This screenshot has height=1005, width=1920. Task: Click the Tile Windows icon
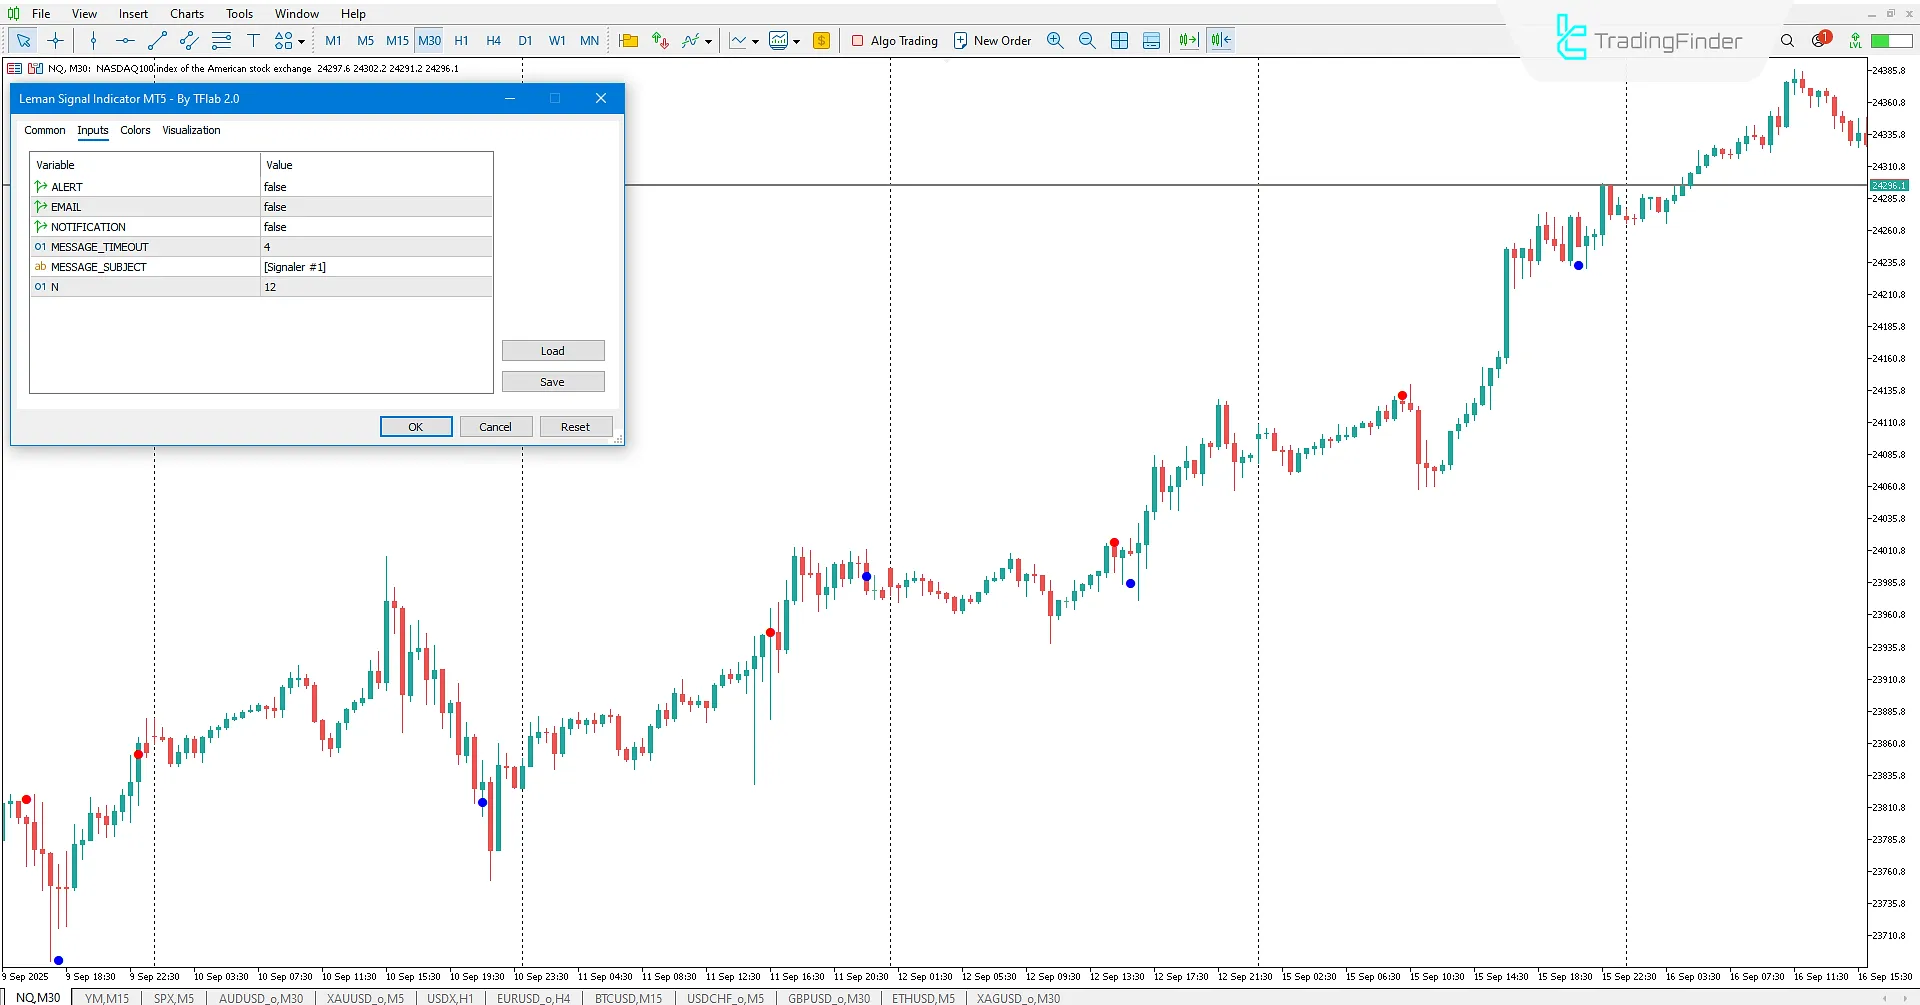[1119, 40]
